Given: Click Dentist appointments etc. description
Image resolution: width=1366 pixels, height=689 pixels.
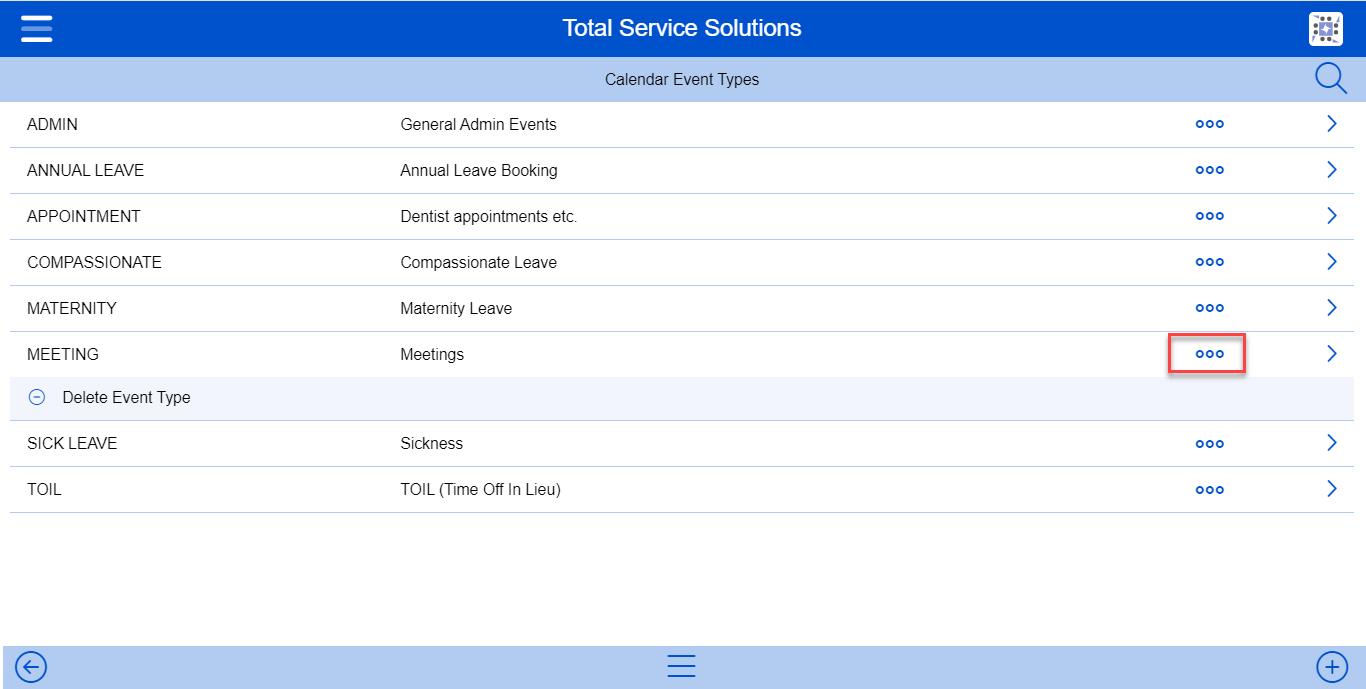Looking at the screenshot, I should point(489,217).
